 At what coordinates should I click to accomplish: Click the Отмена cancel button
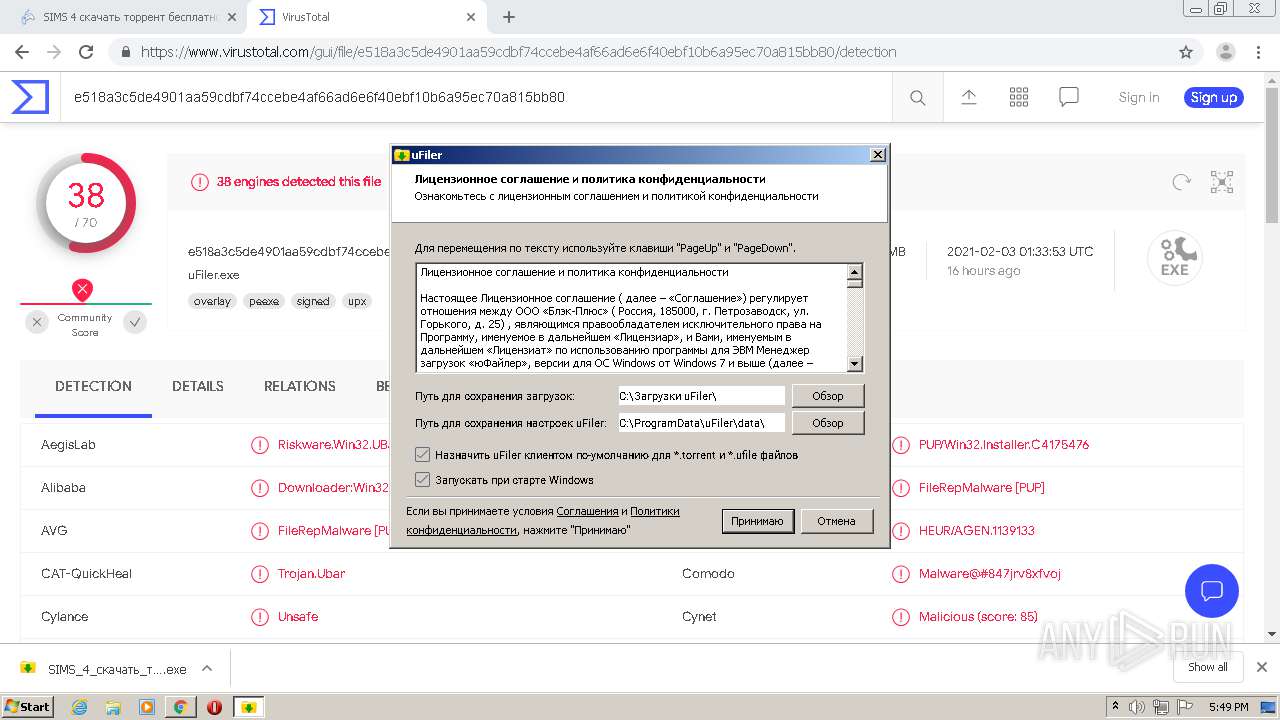coord(836,521)
